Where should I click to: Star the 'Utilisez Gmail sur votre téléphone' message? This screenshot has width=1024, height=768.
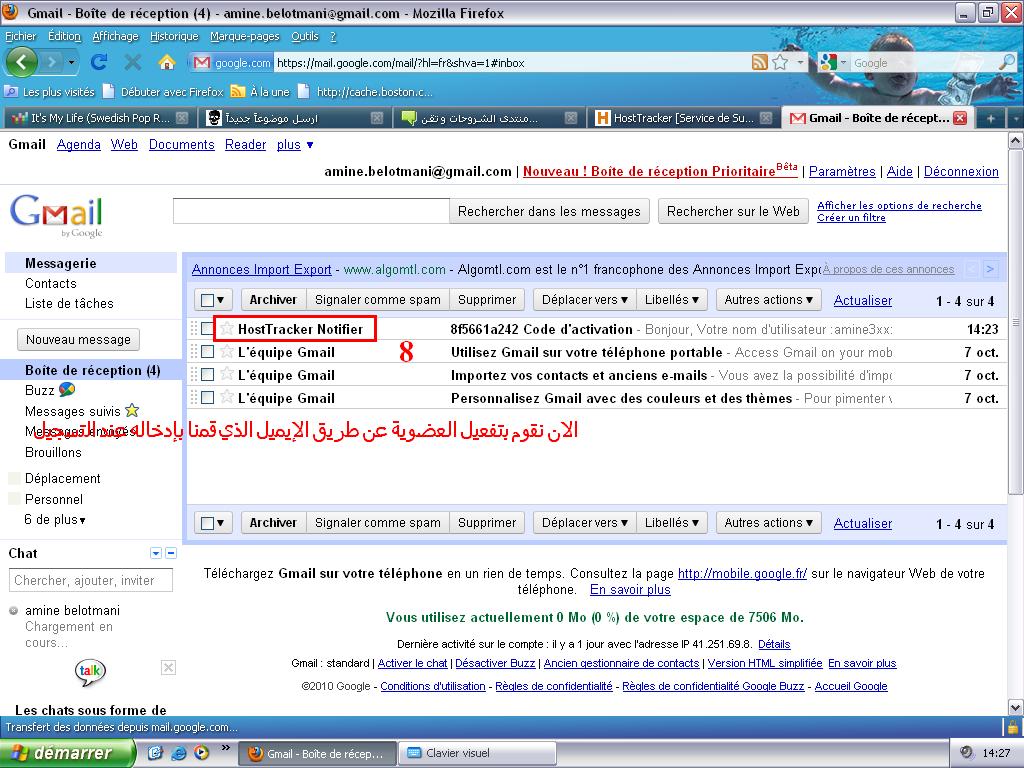pyautogui.click(x=227, y=351)
